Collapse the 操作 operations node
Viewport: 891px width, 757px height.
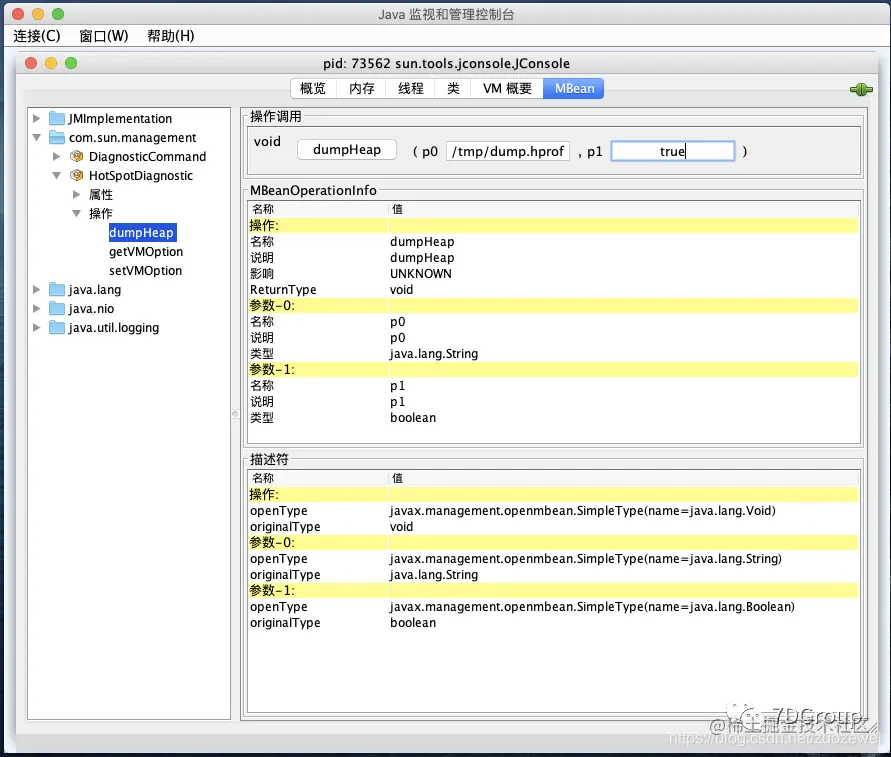tap(76, 214)
